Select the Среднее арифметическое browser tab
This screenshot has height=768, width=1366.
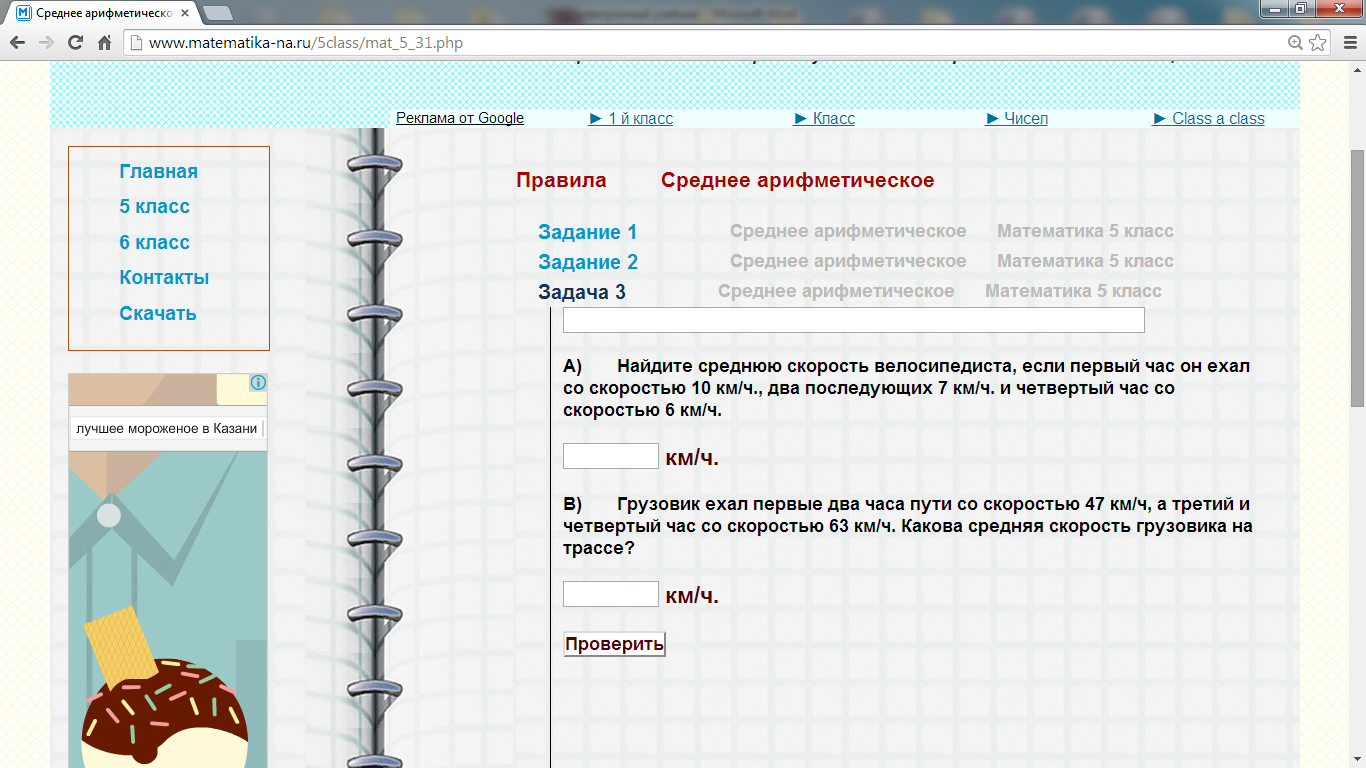click(x=103, y=14)
